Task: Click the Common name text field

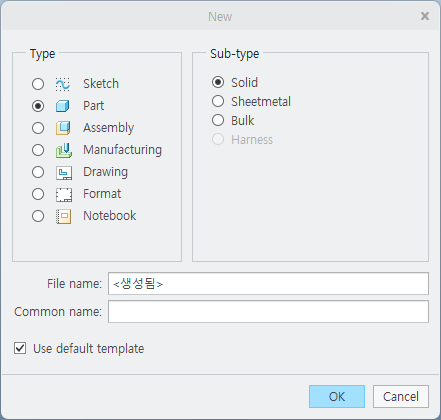Action: coord(268,312)
